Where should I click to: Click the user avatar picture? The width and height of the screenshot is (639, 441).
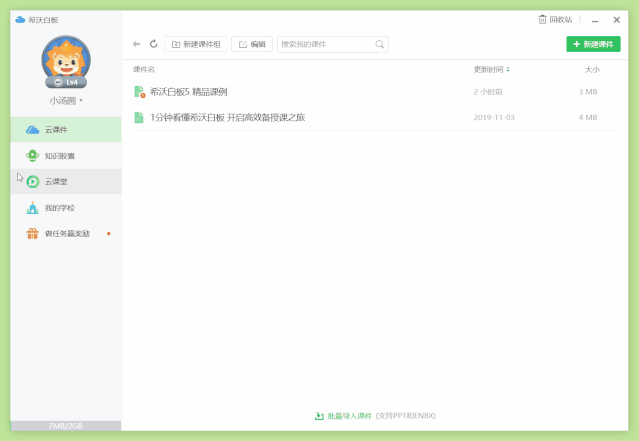[x=66, y=58]
